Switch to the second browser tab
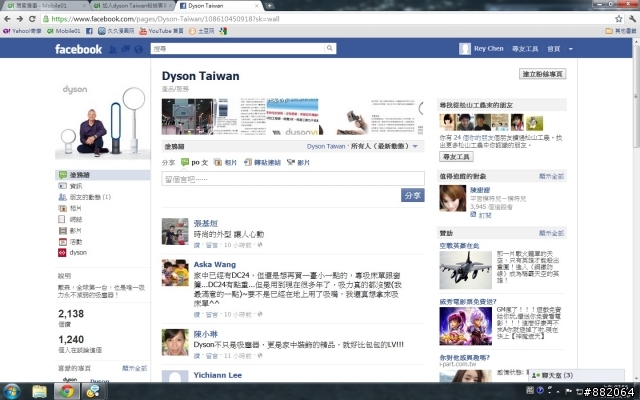This screenshot has height=400, width=640. pyautogui.click(x=132, y=6)
